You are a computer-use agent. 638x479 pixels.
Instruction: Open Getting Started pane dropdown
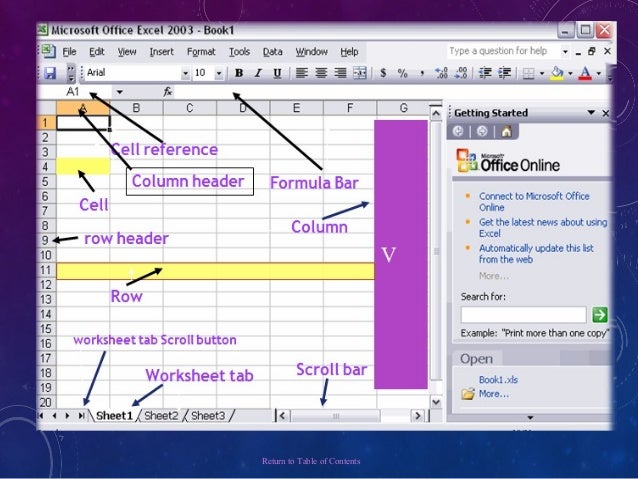point(591,113)
